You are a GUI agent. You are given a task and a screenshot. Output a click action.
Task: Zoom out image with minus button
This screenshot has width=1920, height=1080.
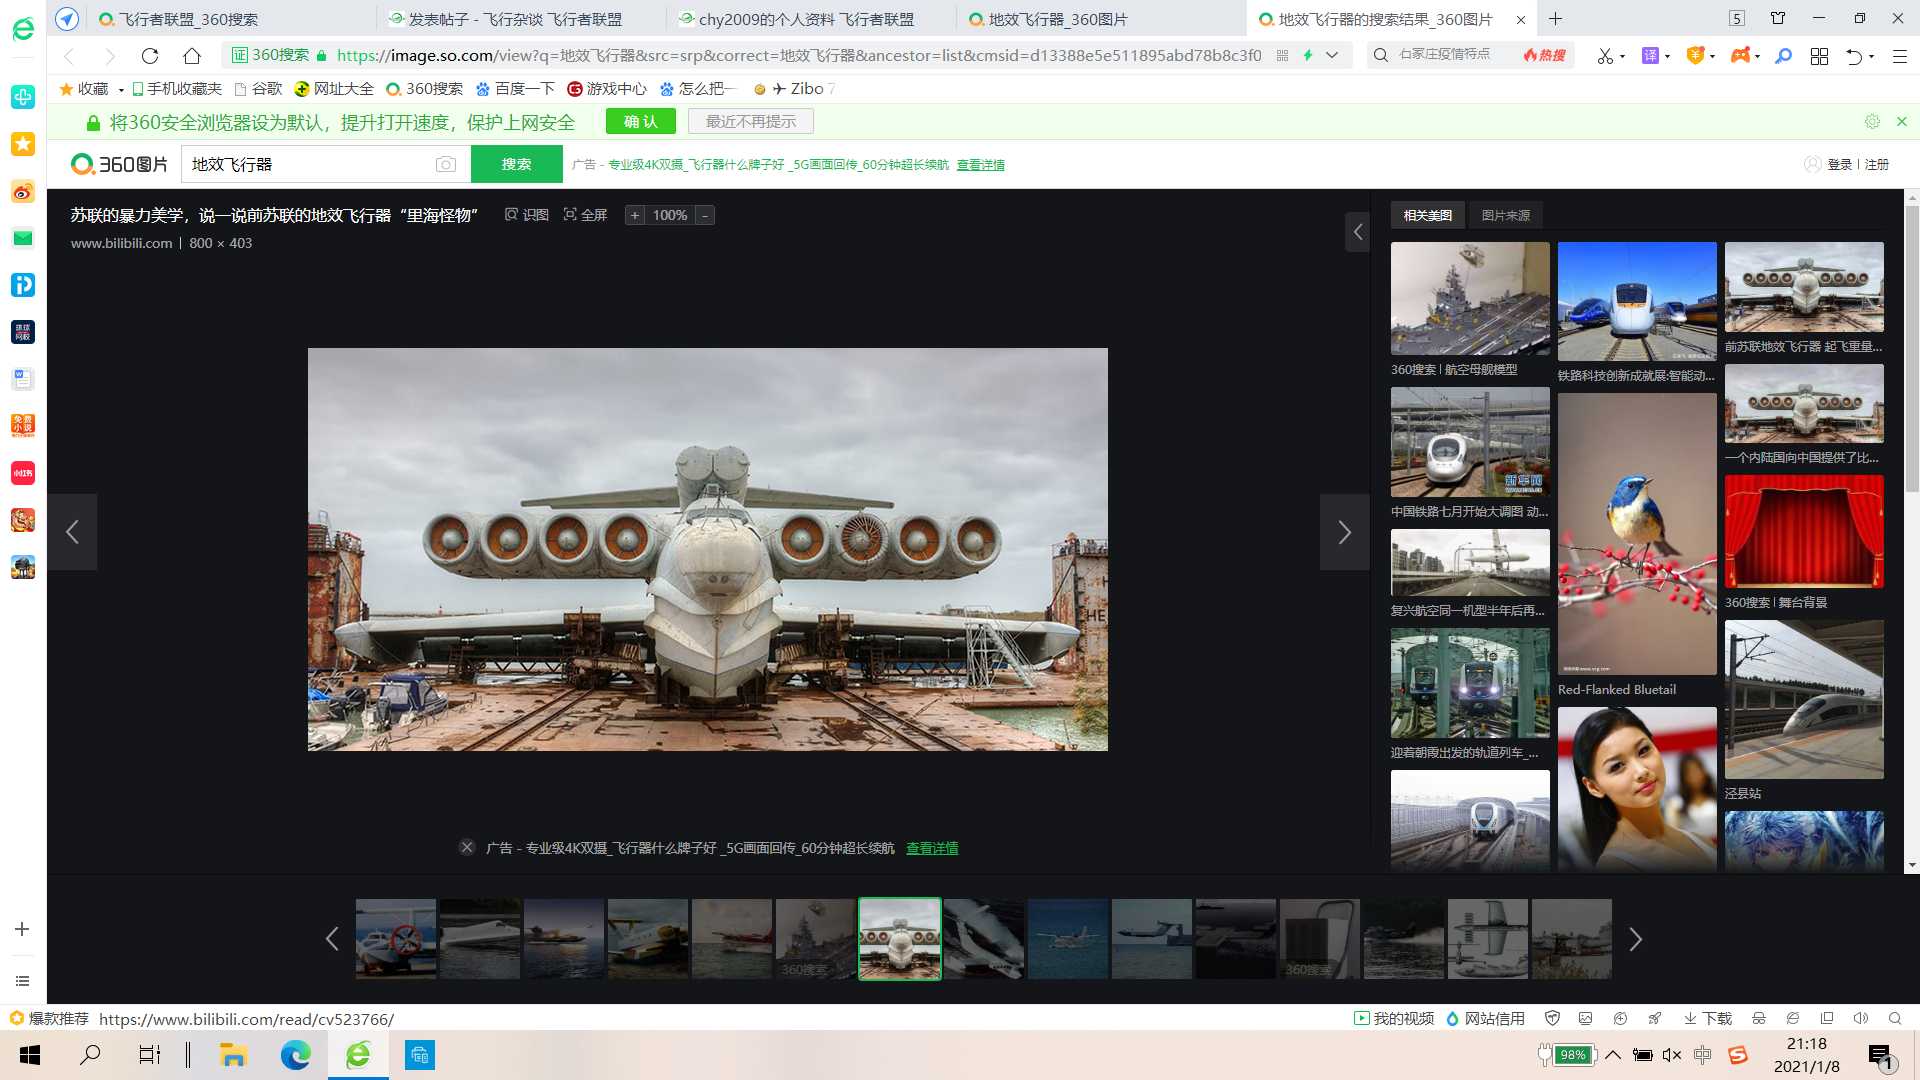[705, 215]
